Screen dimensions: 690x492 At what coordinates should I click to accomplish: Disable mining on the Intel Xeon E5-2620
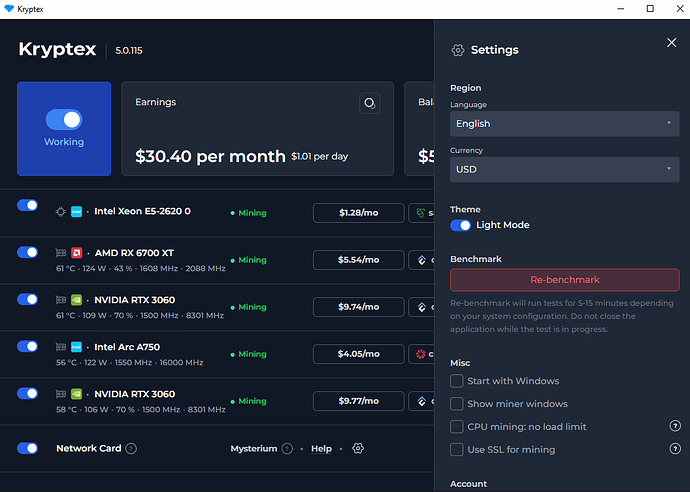pos(27,205)
